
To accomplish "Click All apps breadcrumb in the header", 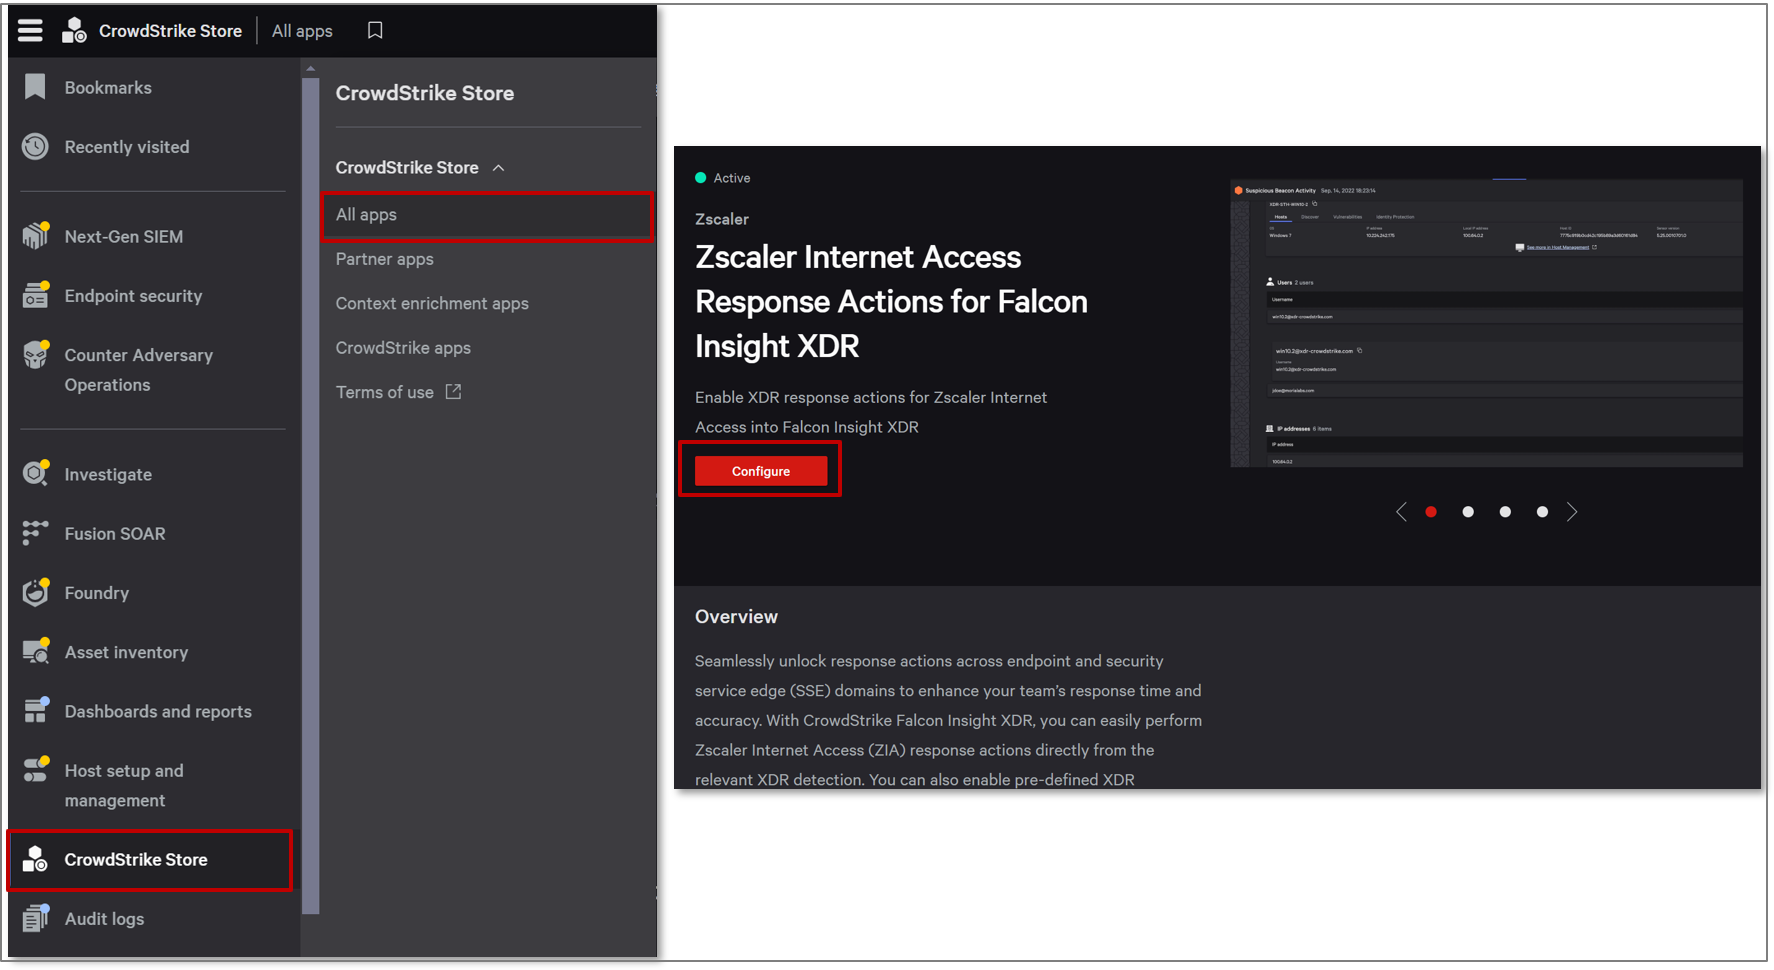I will pos(302,31).
